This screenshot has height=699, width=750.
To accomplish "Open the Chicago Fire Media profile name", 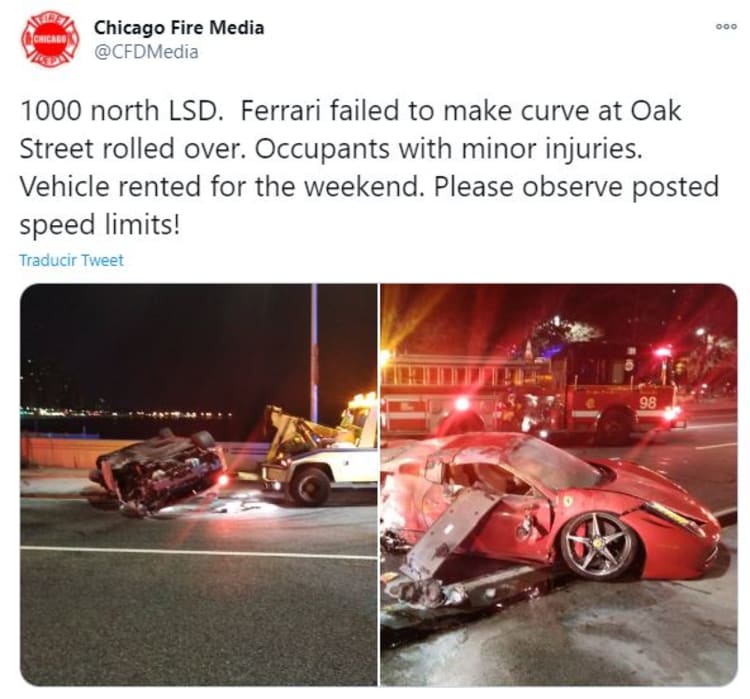I will (x=179, y=28).
